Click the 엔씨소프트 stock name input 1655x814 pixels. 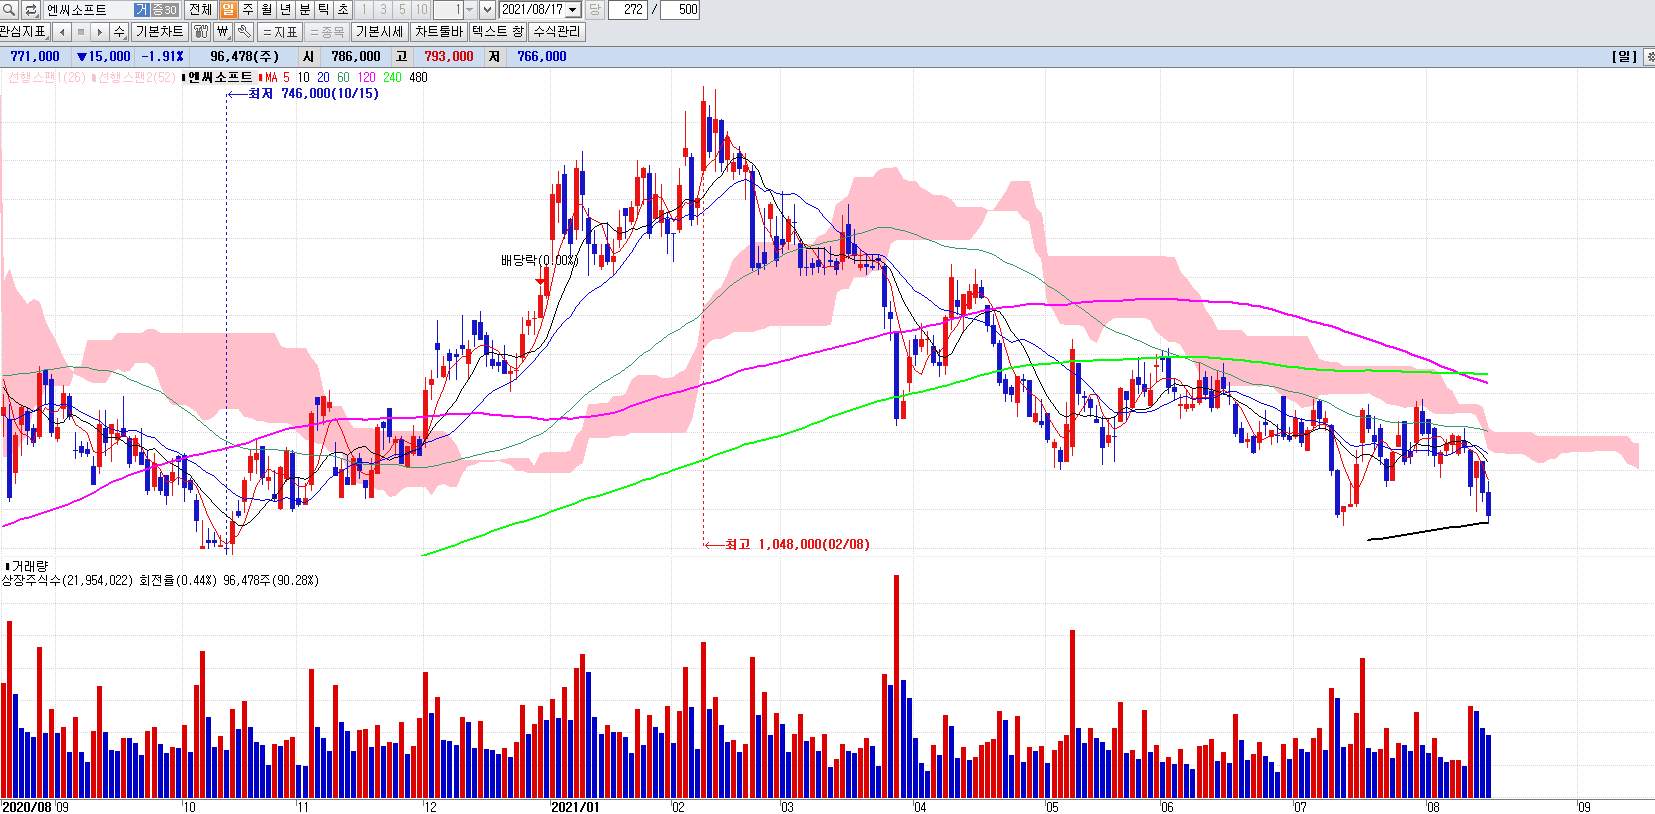[x=88, y=10]
